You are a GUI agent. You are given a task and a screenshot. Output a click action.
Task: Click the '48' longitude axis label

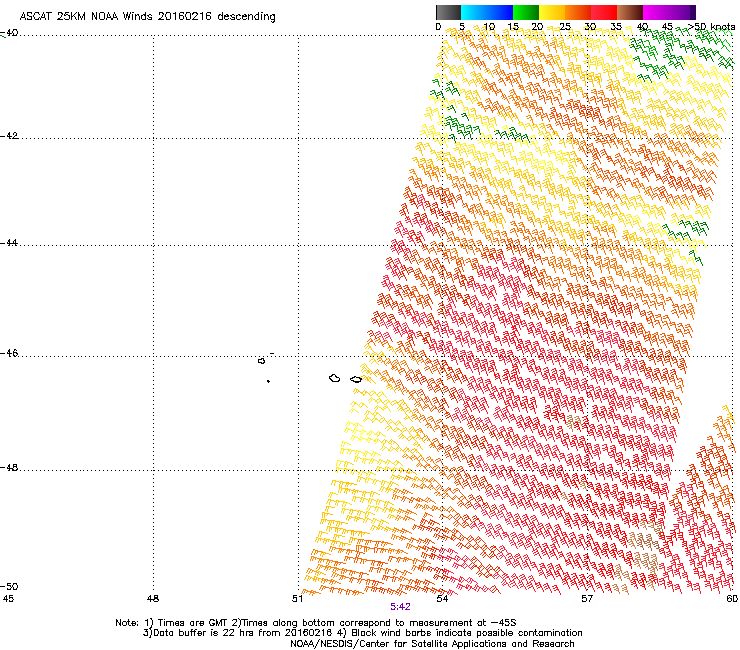[x=153, y=599]
